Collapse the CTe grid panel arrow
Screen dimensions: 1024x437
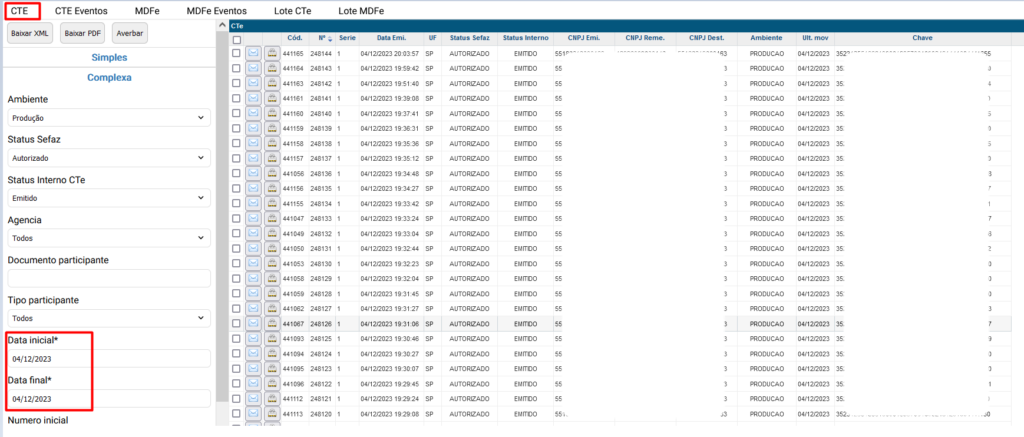(222, 23)
